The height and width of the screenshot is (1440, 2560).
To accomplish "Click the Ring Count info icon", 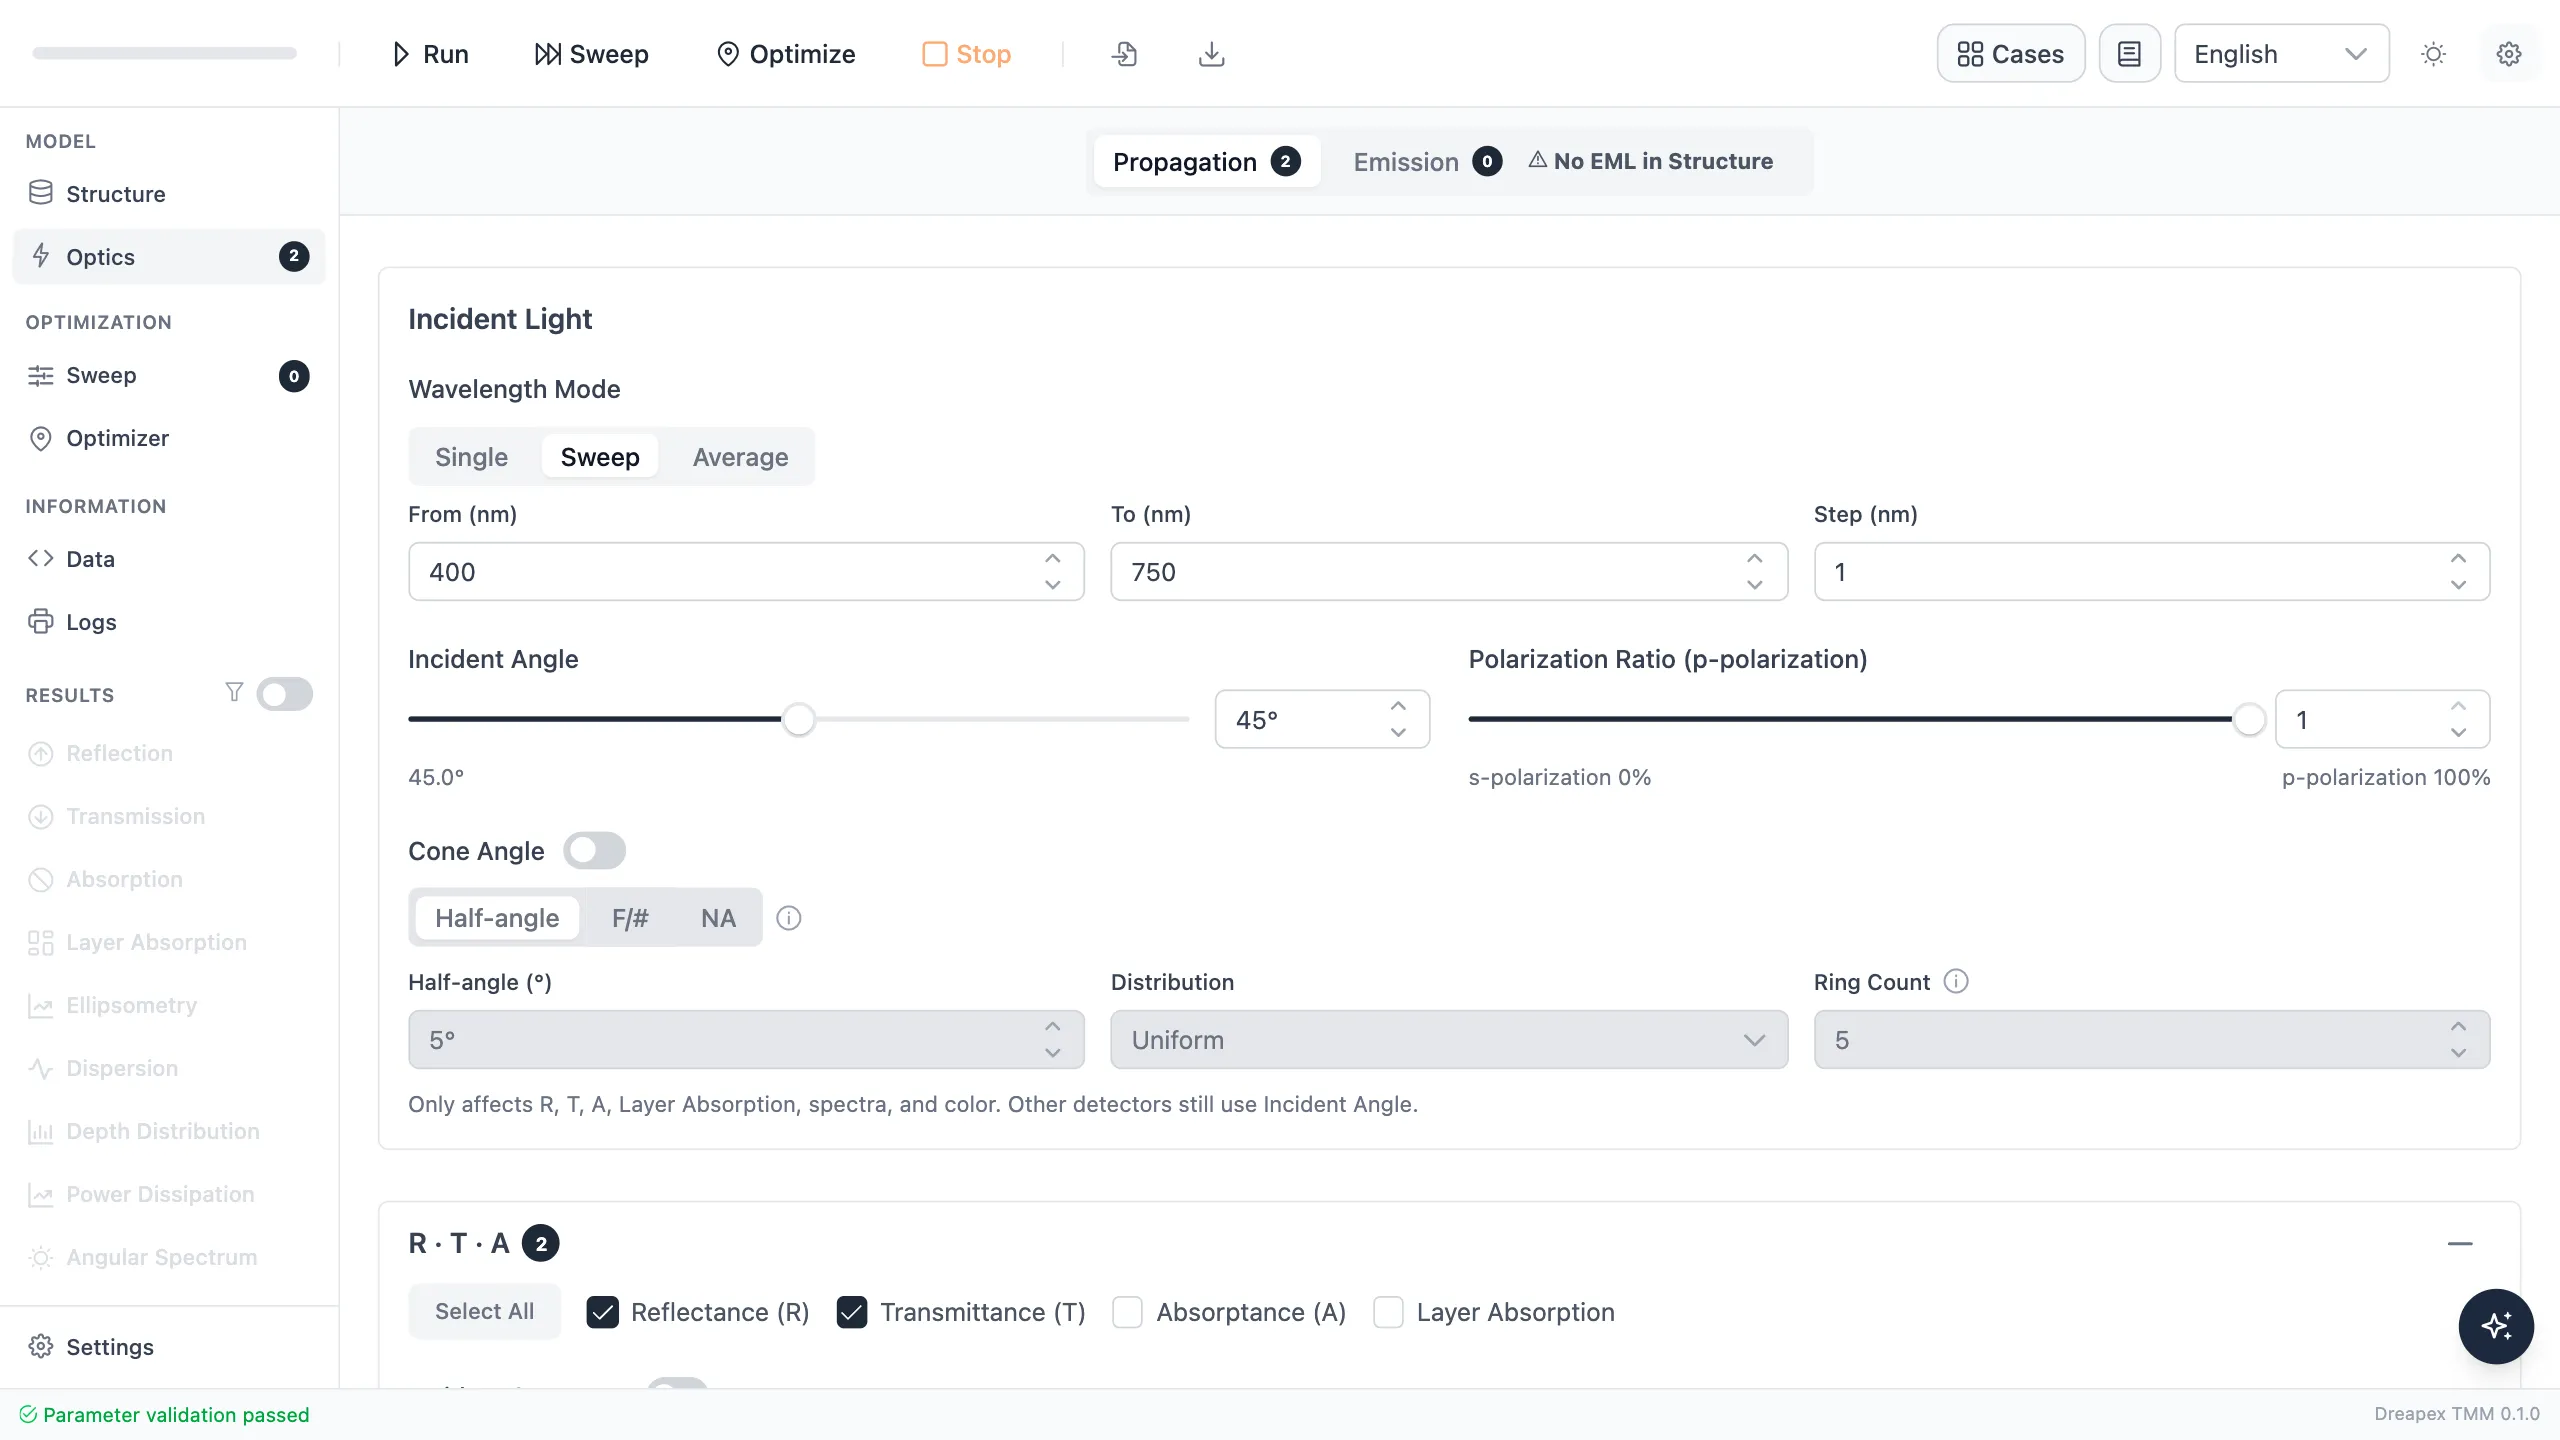I will click(1956, 981).
